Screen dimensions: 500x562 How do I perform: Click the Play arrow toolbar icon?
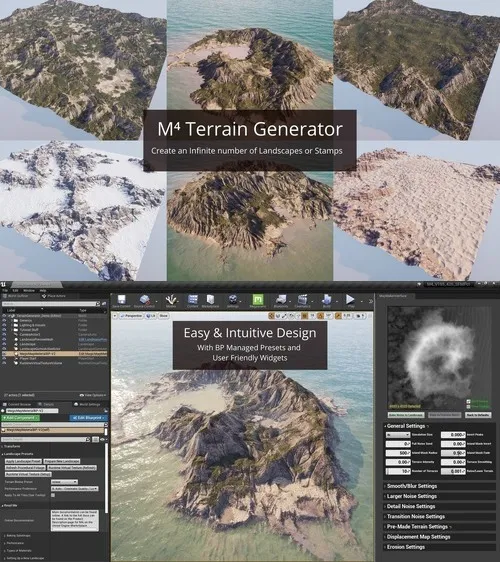click(350, 300)
